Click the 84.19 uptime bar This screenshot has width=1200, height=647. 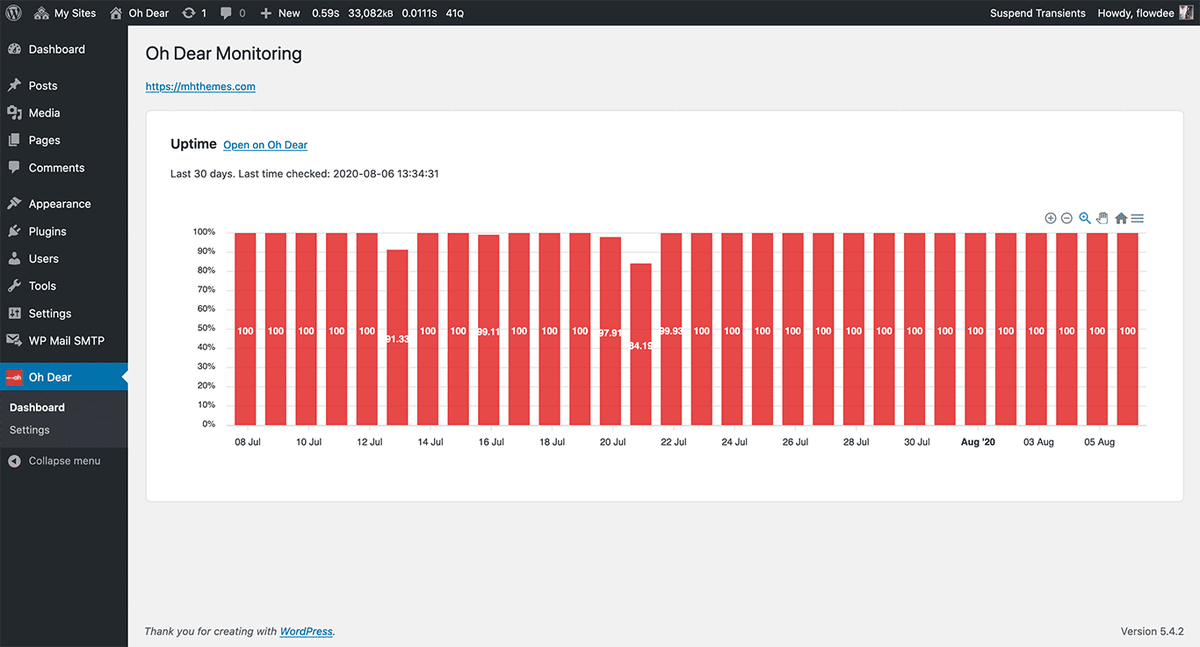pyautogui.click(x=641, y=344)
